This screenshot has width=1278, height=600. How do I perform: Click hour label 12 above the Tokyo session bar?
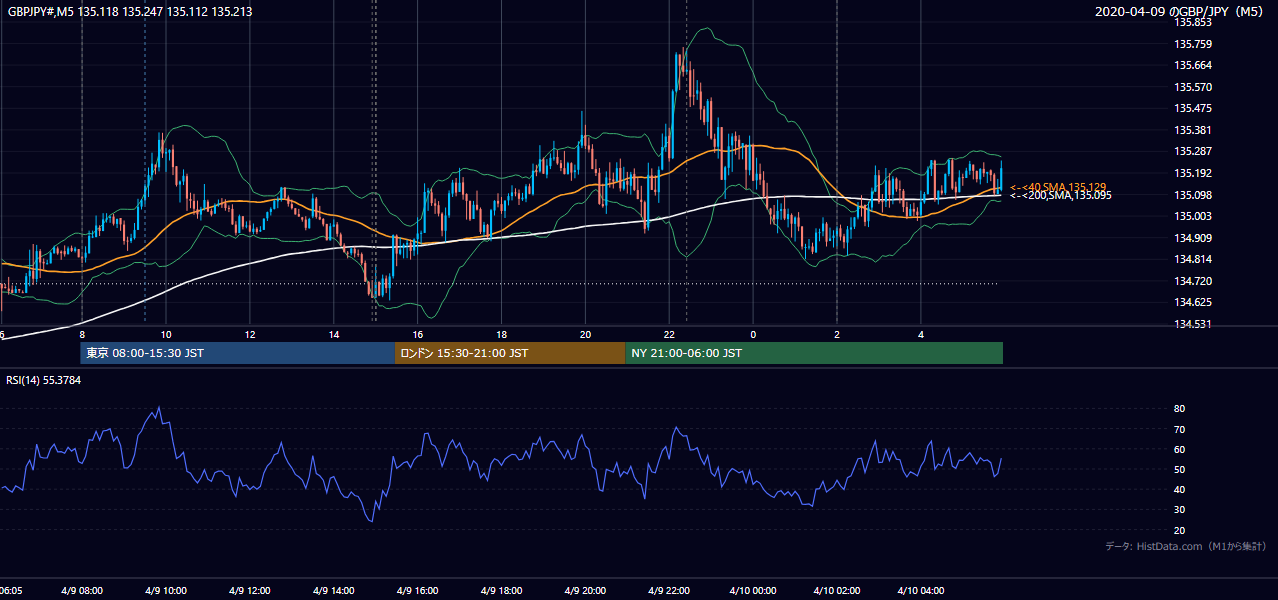click(250, 335)
